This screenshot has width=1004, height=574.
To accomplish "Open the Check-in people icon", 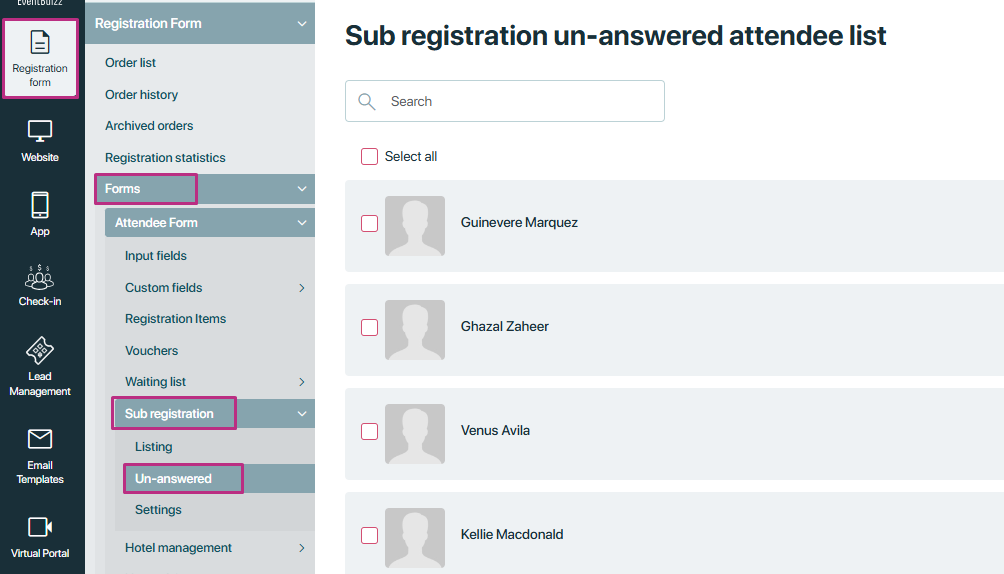I will (40, 277).
